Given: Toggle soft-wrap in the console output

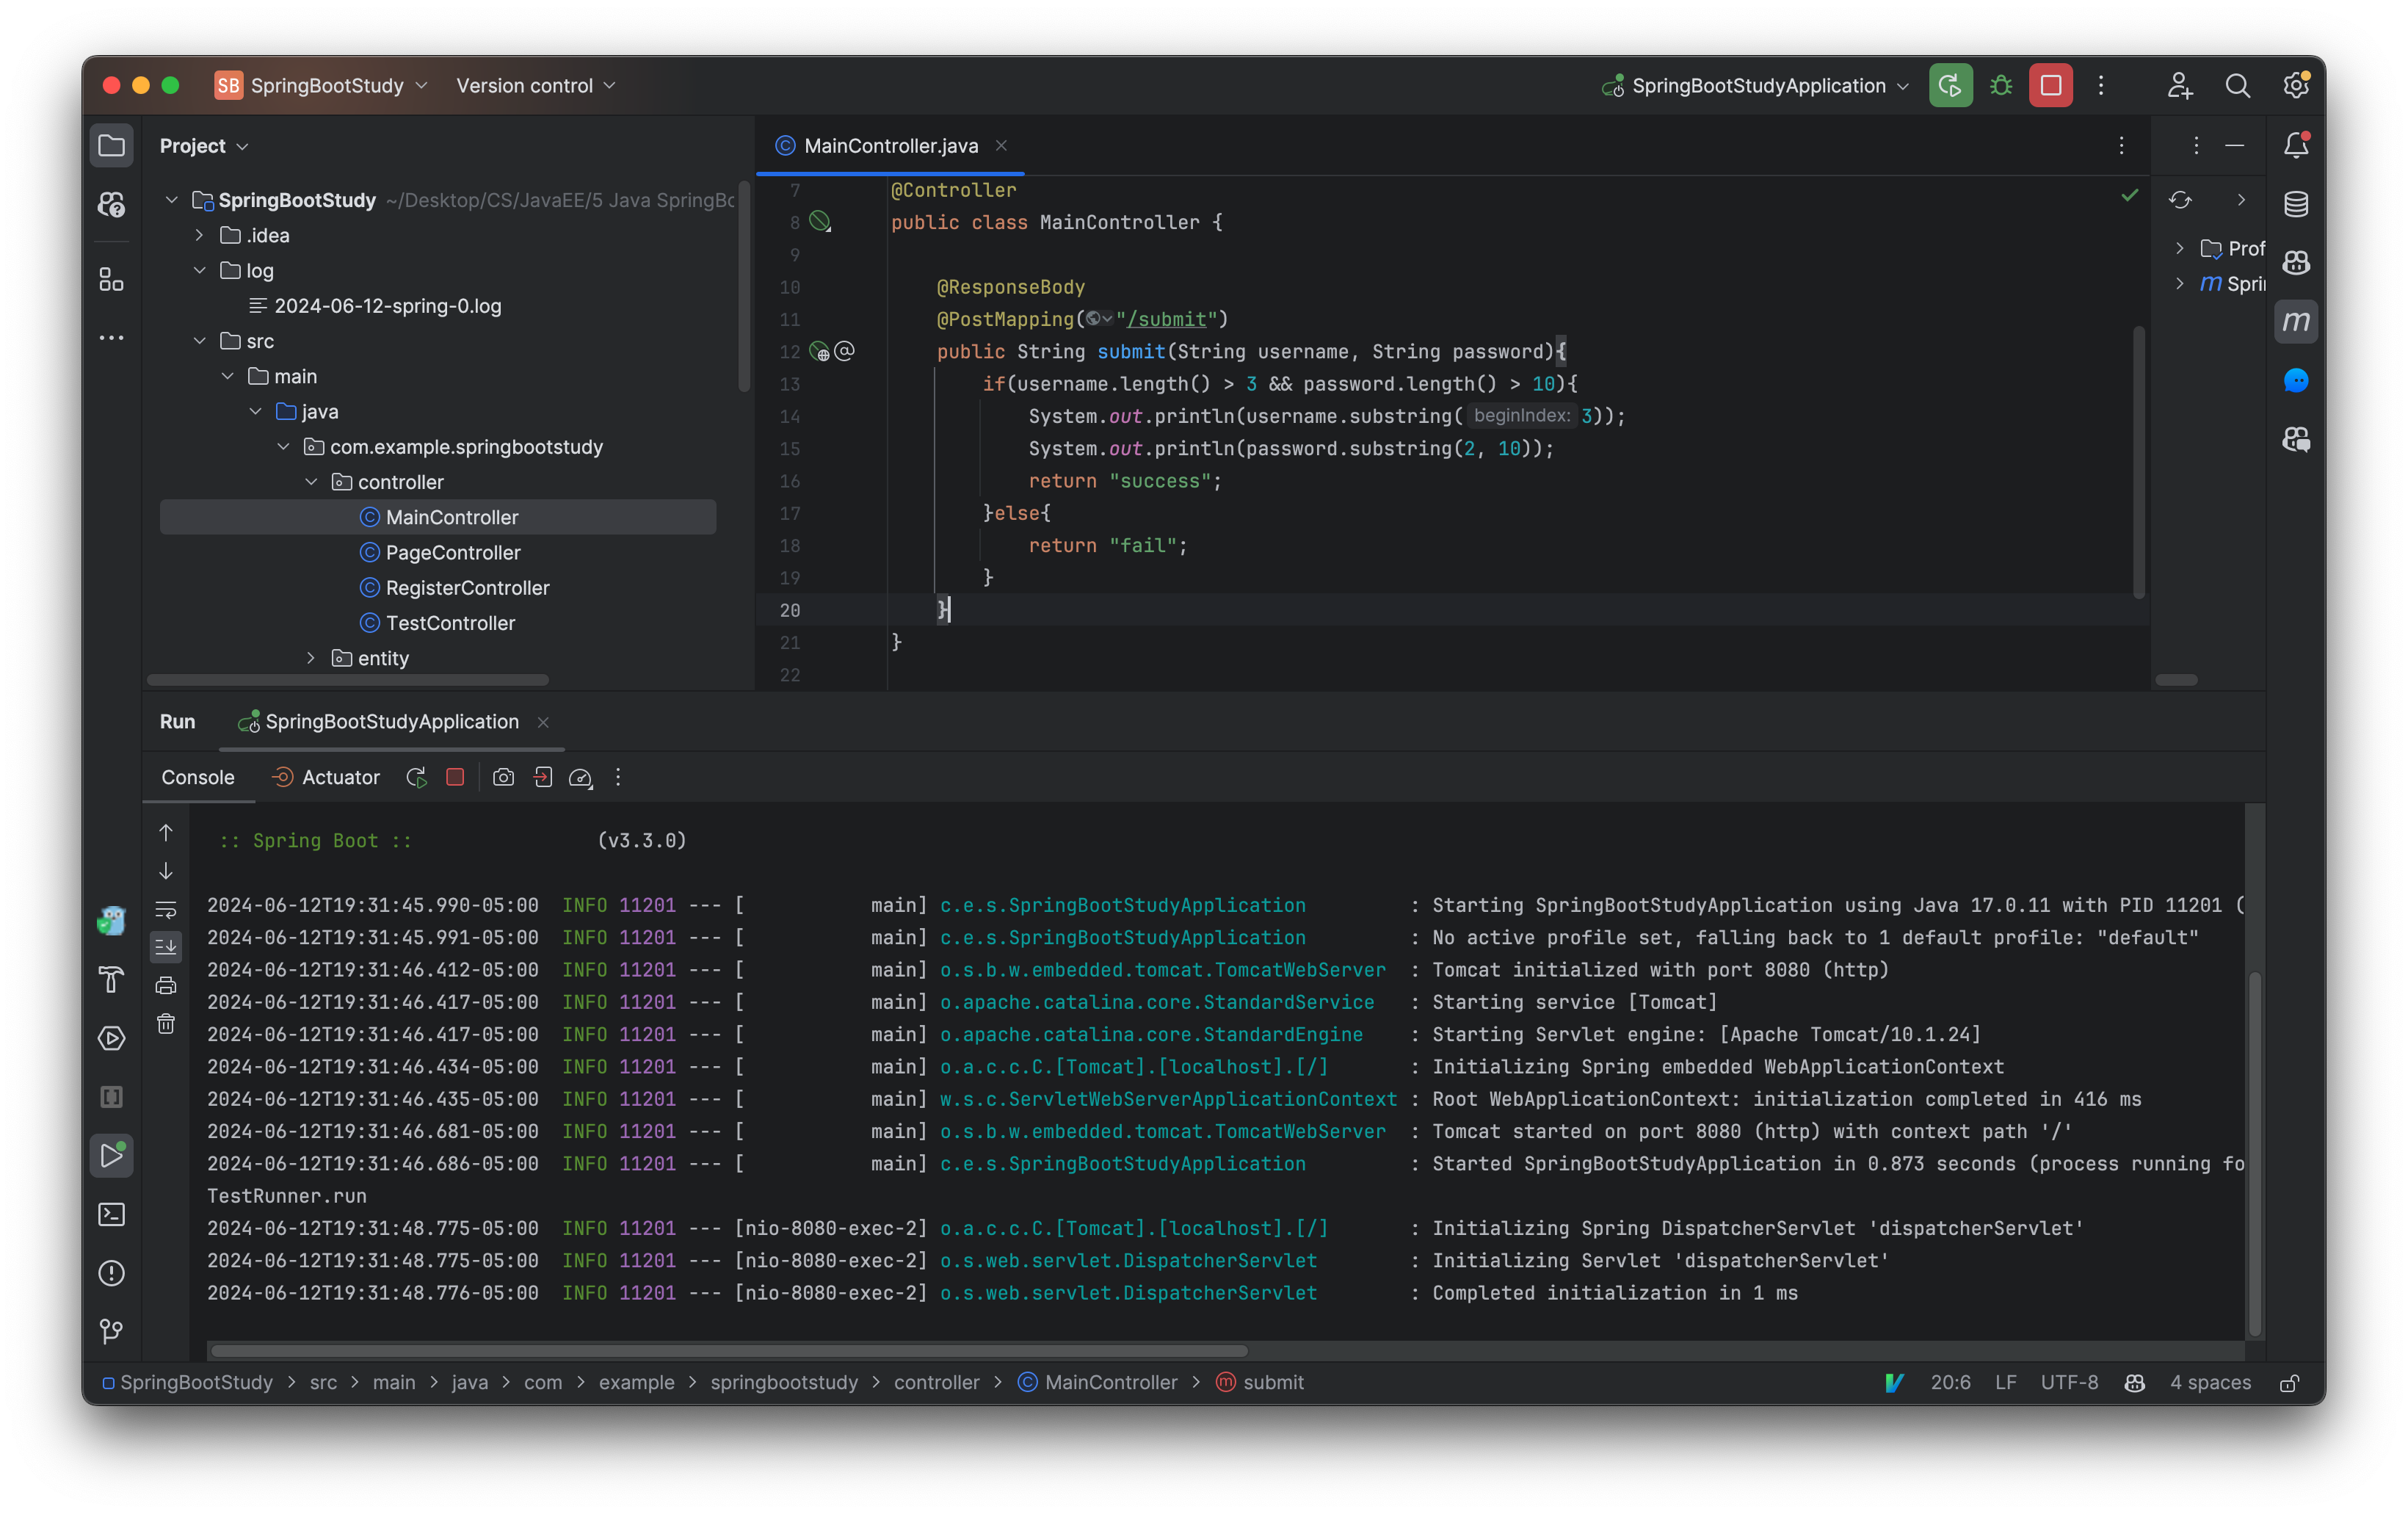Looking at the screenshot, I should (x=165, y=908).
